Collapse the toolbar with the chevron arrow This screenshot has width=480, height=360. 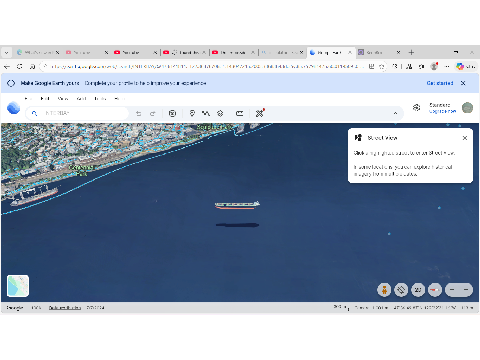[395, 113]
